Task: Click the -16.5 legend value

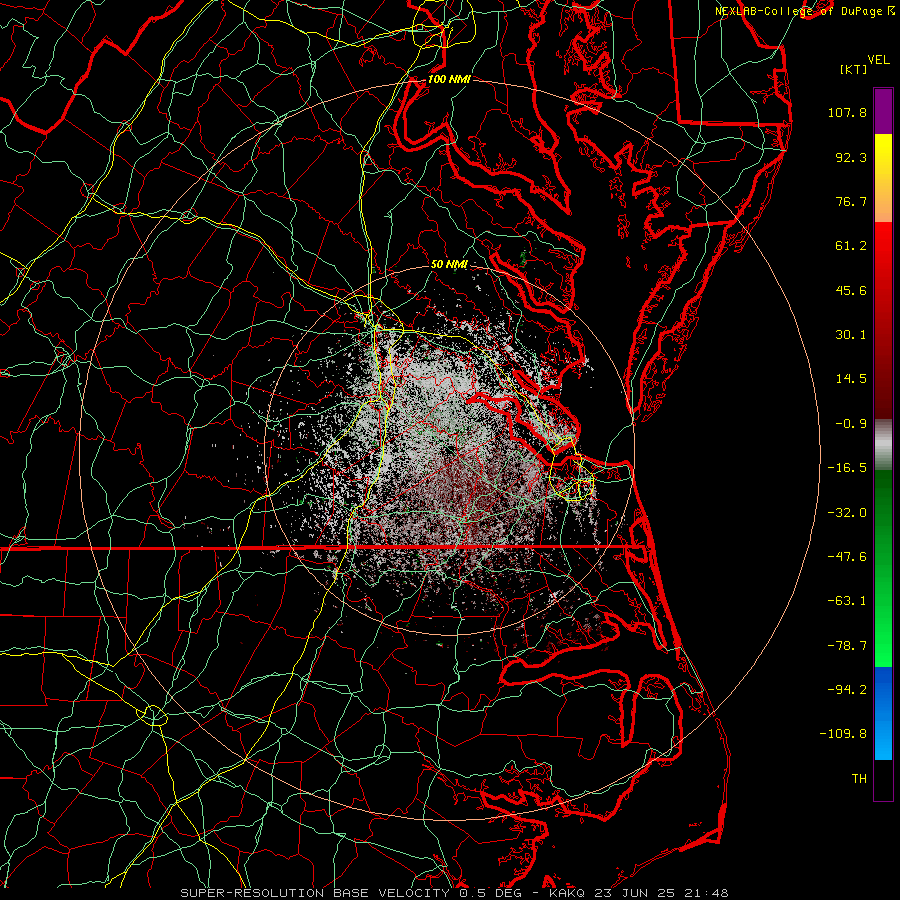Action: point(847,468)
